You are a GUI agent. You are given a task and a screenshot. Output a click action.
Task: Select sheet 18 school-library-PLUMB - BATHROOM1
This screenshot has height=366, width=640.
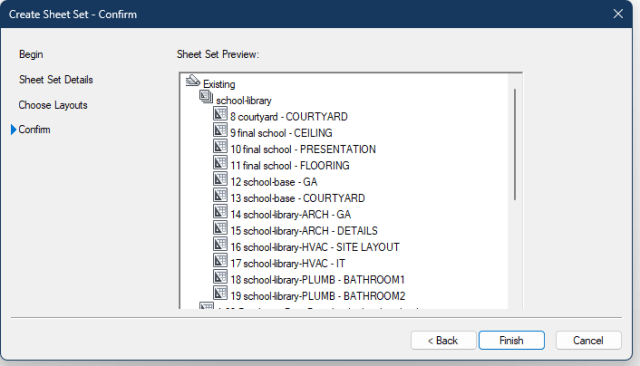click(x=318, y=280)
